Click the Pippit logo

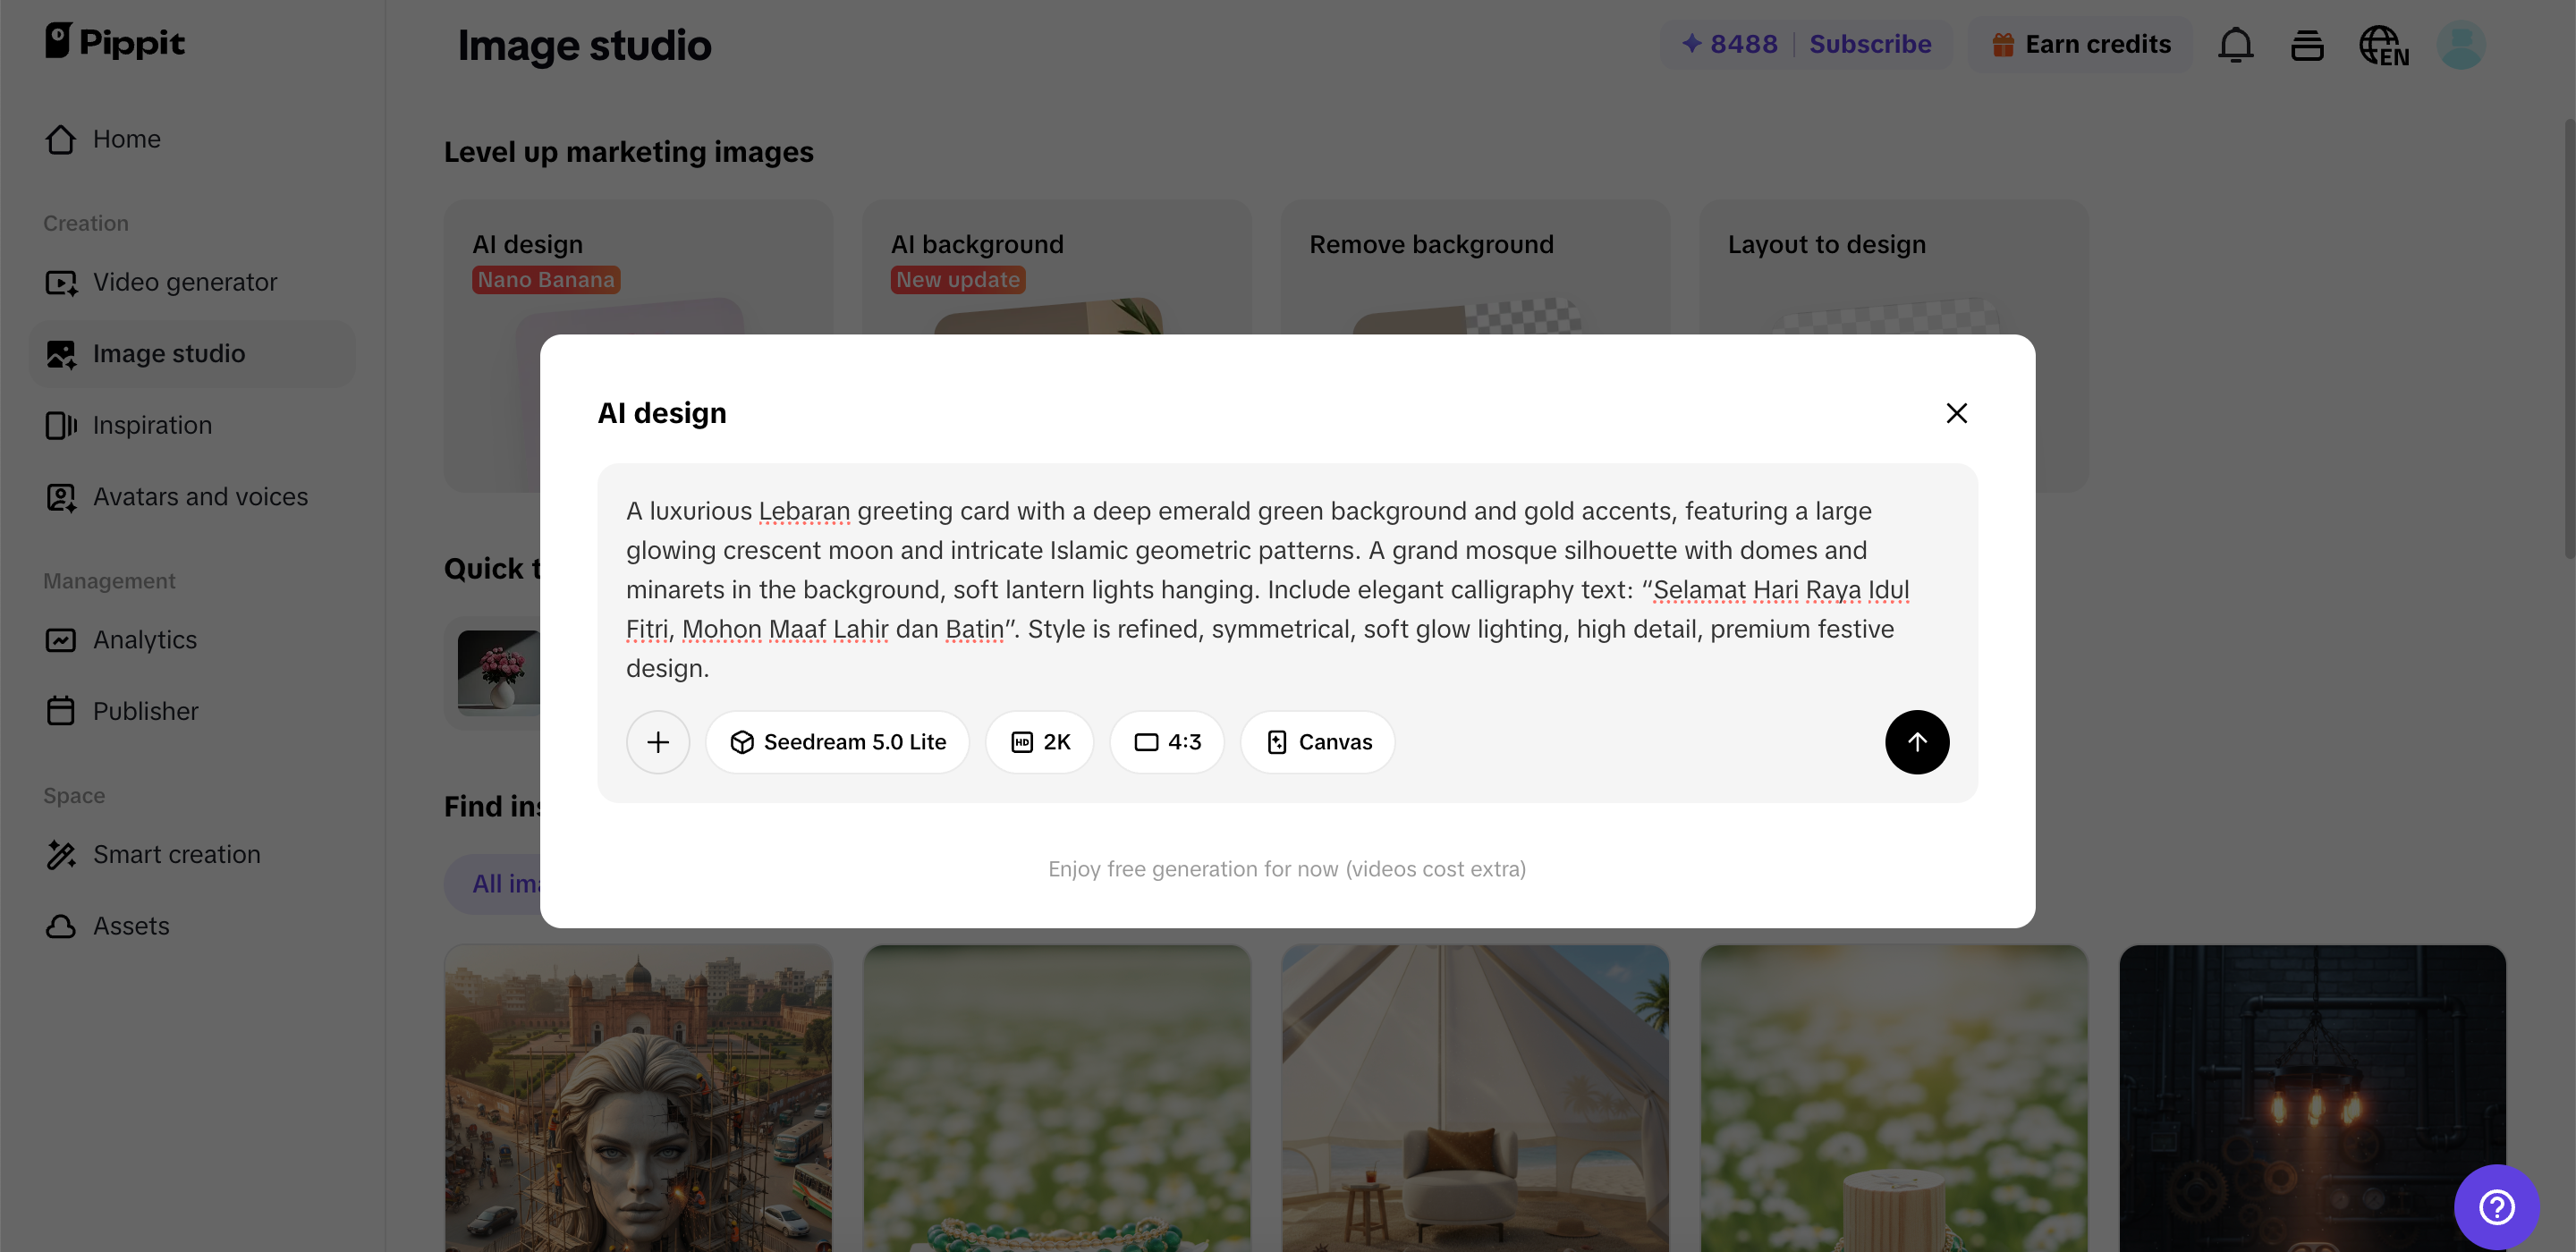tap(115, 42)
